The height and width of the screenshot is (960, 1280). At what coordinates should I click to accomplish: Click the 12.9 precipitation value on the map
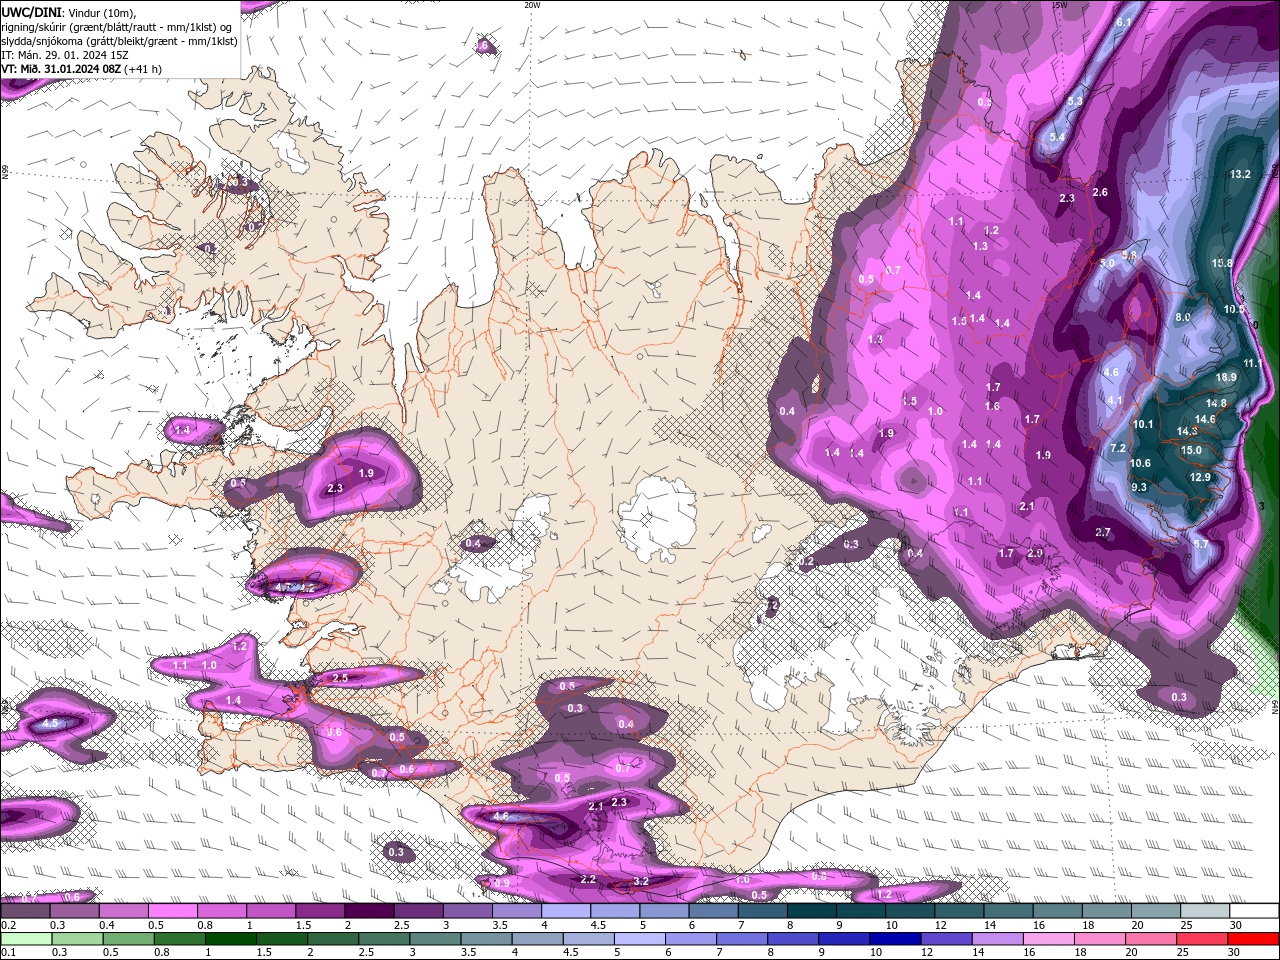1200,477
